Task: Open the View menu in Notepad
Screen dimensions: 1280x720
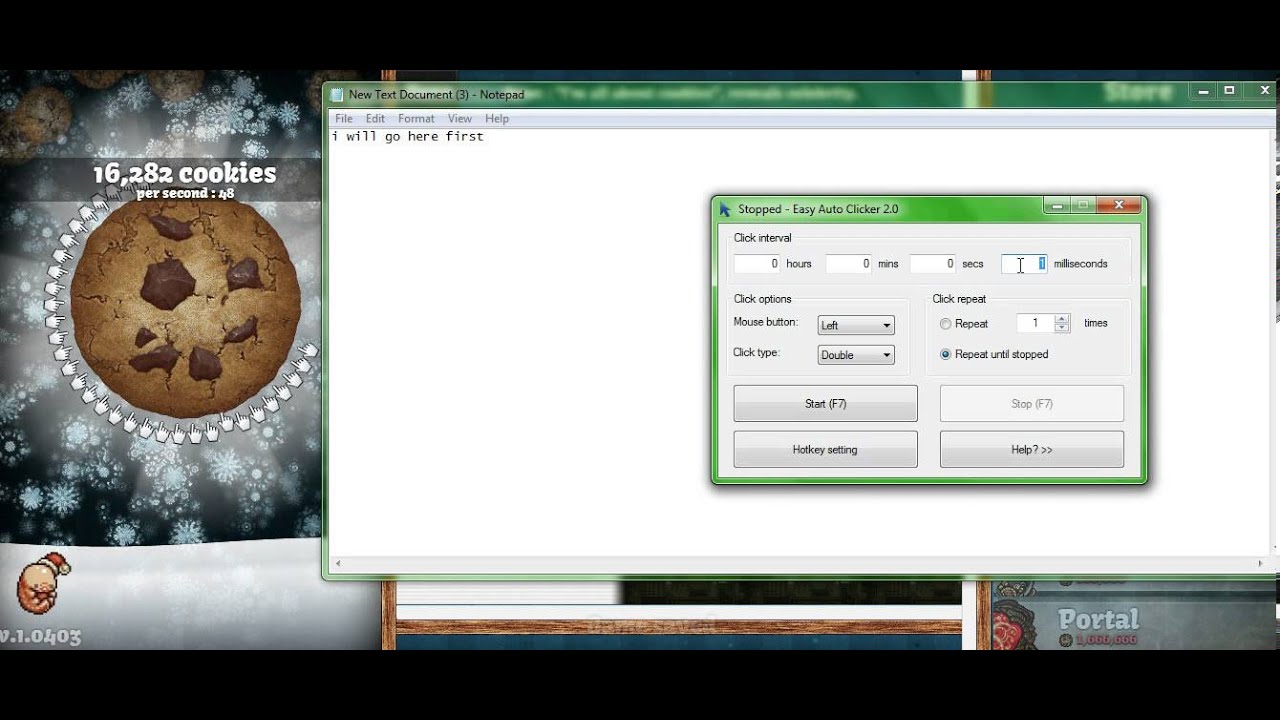Action: click(x=460, y=118)
